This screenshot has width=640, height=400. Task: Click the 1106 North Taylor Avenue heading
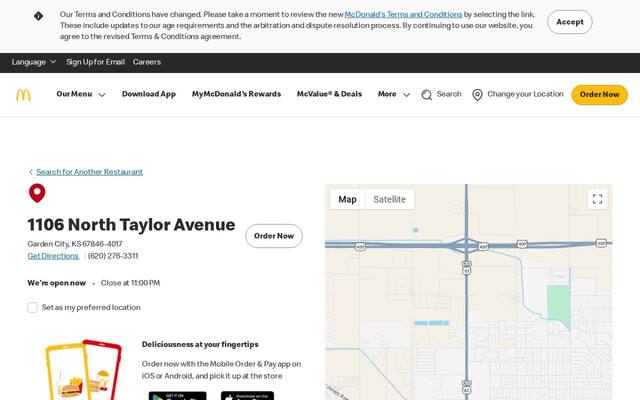pyautogui.click(x=131, y=224)
